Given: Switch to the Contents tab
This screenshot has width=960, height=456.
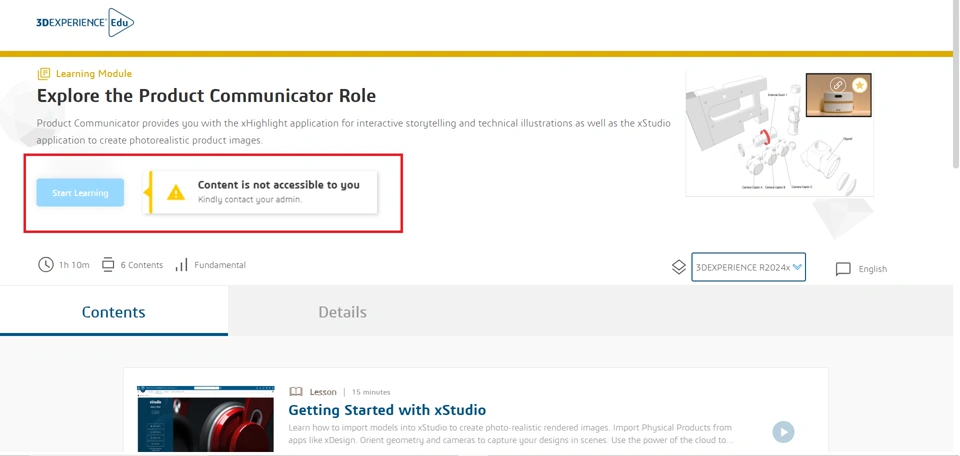Looking at the screenshot, I should (114, 312).
